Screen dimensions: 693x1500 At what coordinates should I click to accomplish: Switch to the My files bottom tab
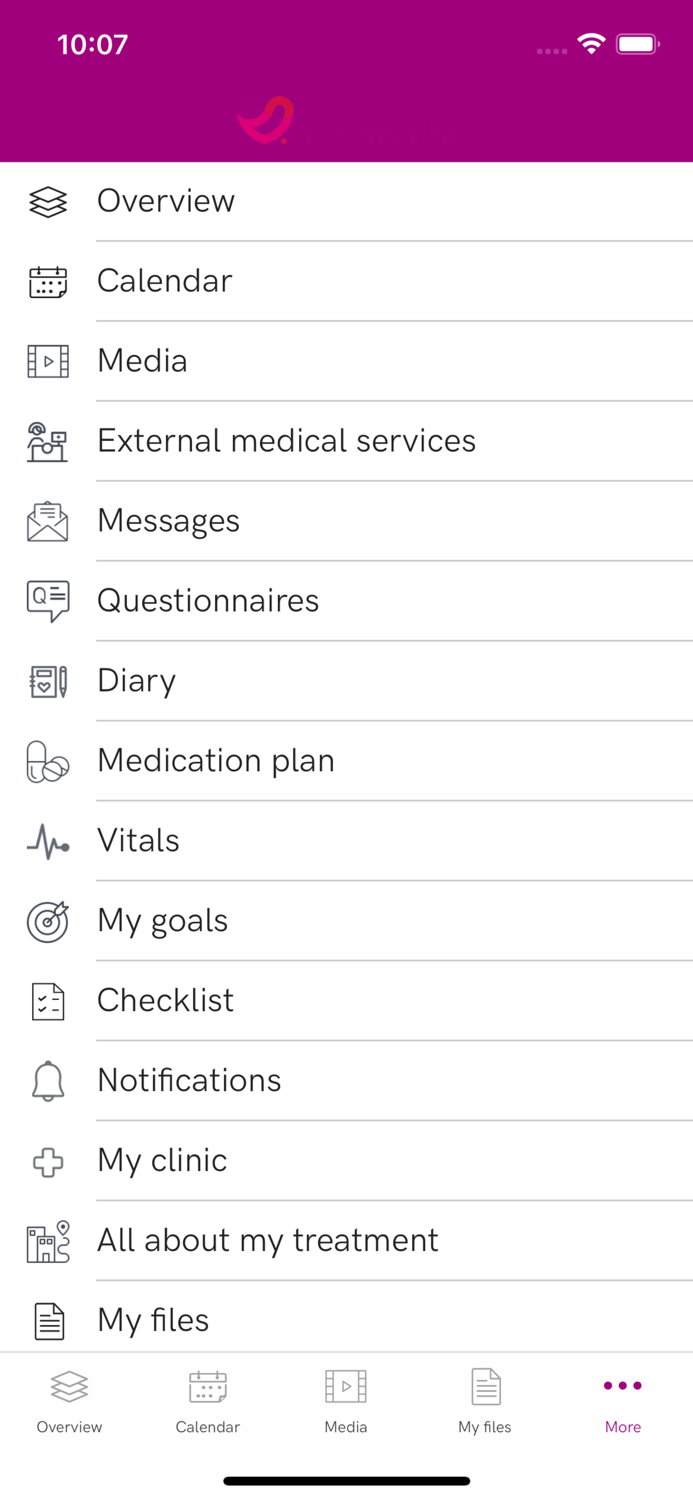[x=485, y=1402]
